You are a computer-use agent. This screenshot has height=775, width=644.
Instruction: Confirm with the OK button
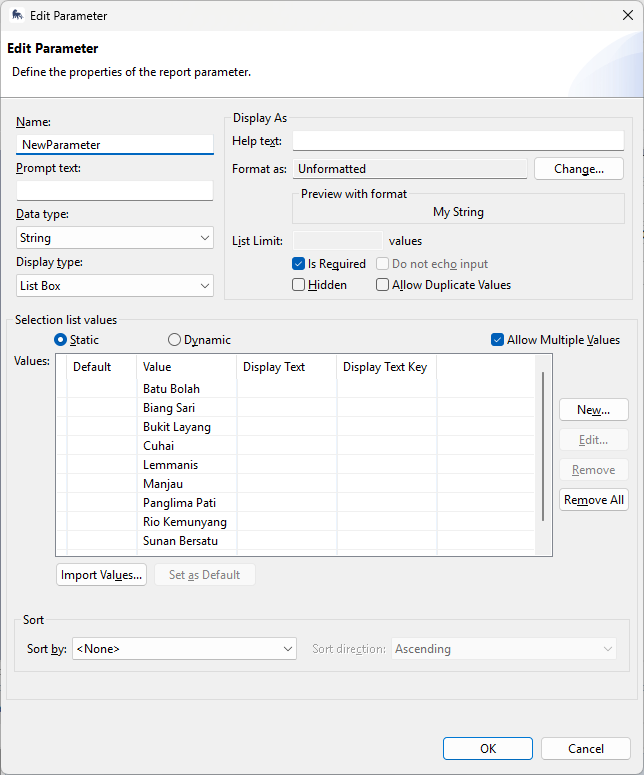point(487,748)
